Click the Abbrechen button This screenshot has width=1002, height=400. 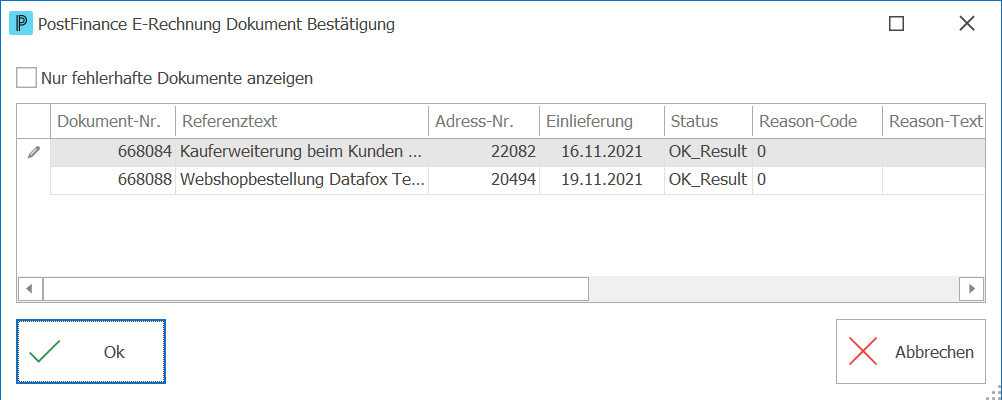pyautogui.click(x=911, y=351)
